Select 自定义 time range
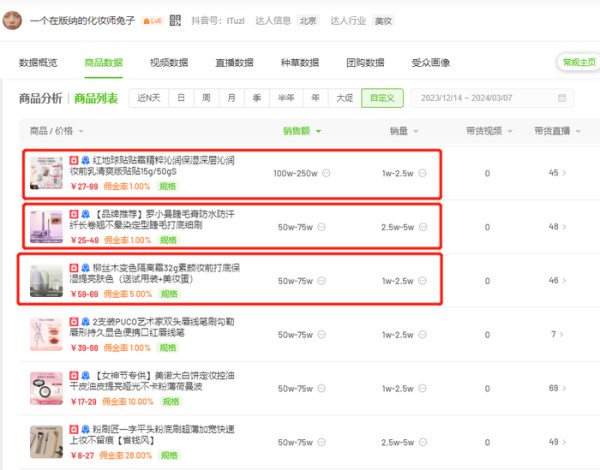600x470 pixels. 382,98
